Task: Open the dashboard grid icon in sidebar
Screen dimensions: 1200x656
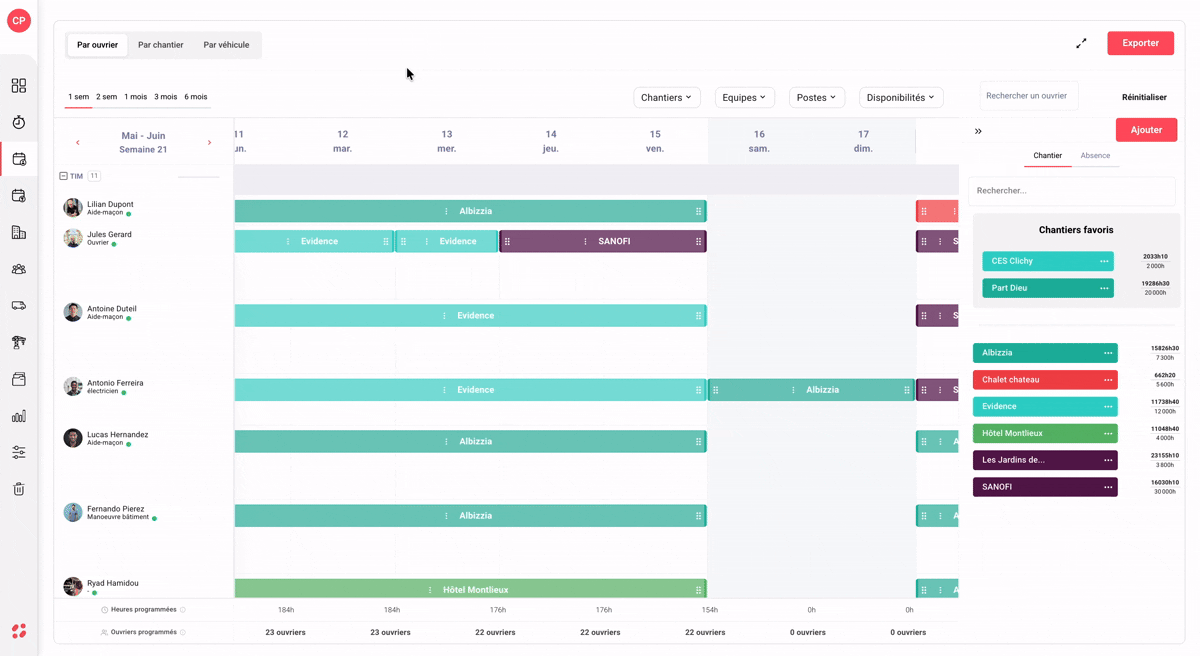Action: tap(19, 86)
